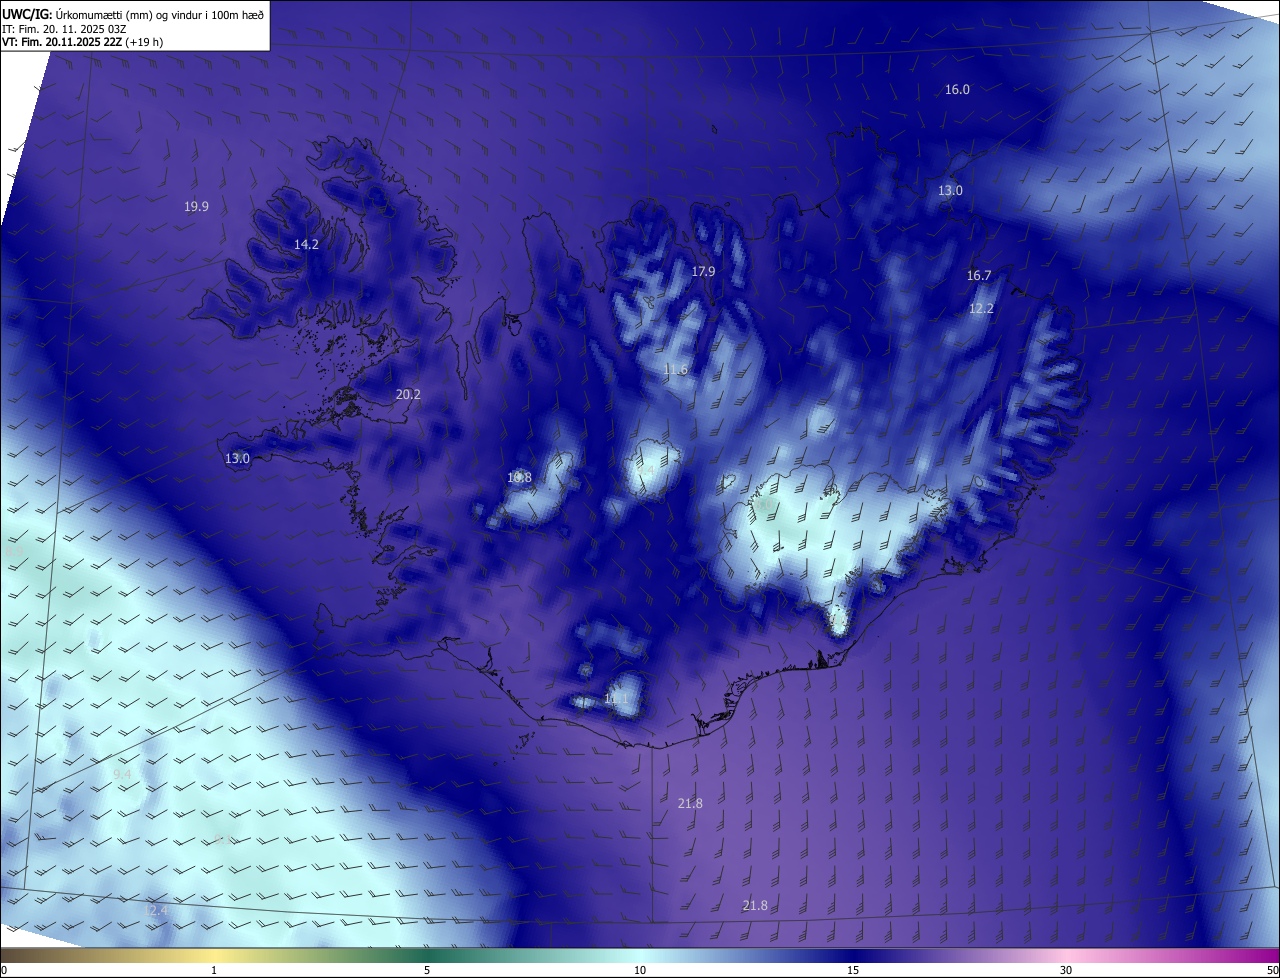Click the title text 'Úrkomumætti (mm) og vindur í 100m hæð'
This screenshot has height=978, width=1280.
(x=160, y=13)
